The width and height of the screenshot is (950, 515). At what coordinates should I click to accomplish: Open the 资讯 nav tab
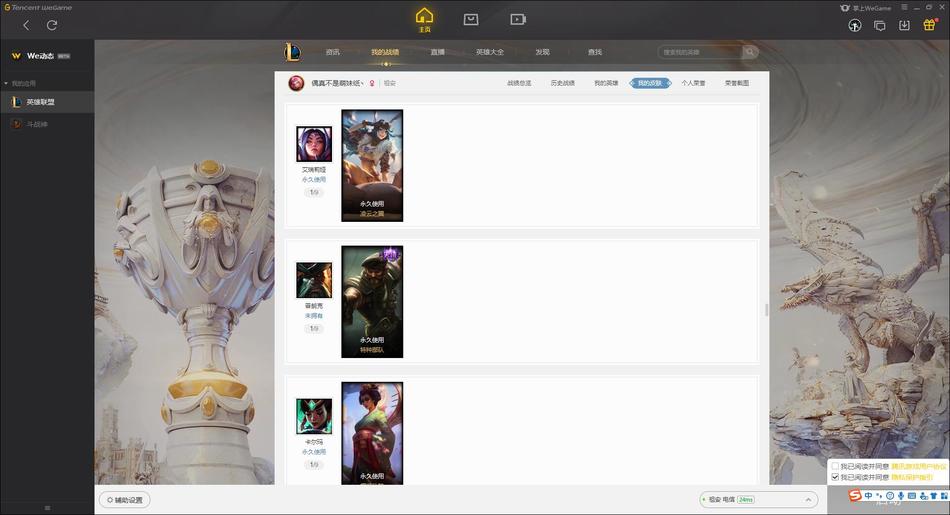point(333,52)
